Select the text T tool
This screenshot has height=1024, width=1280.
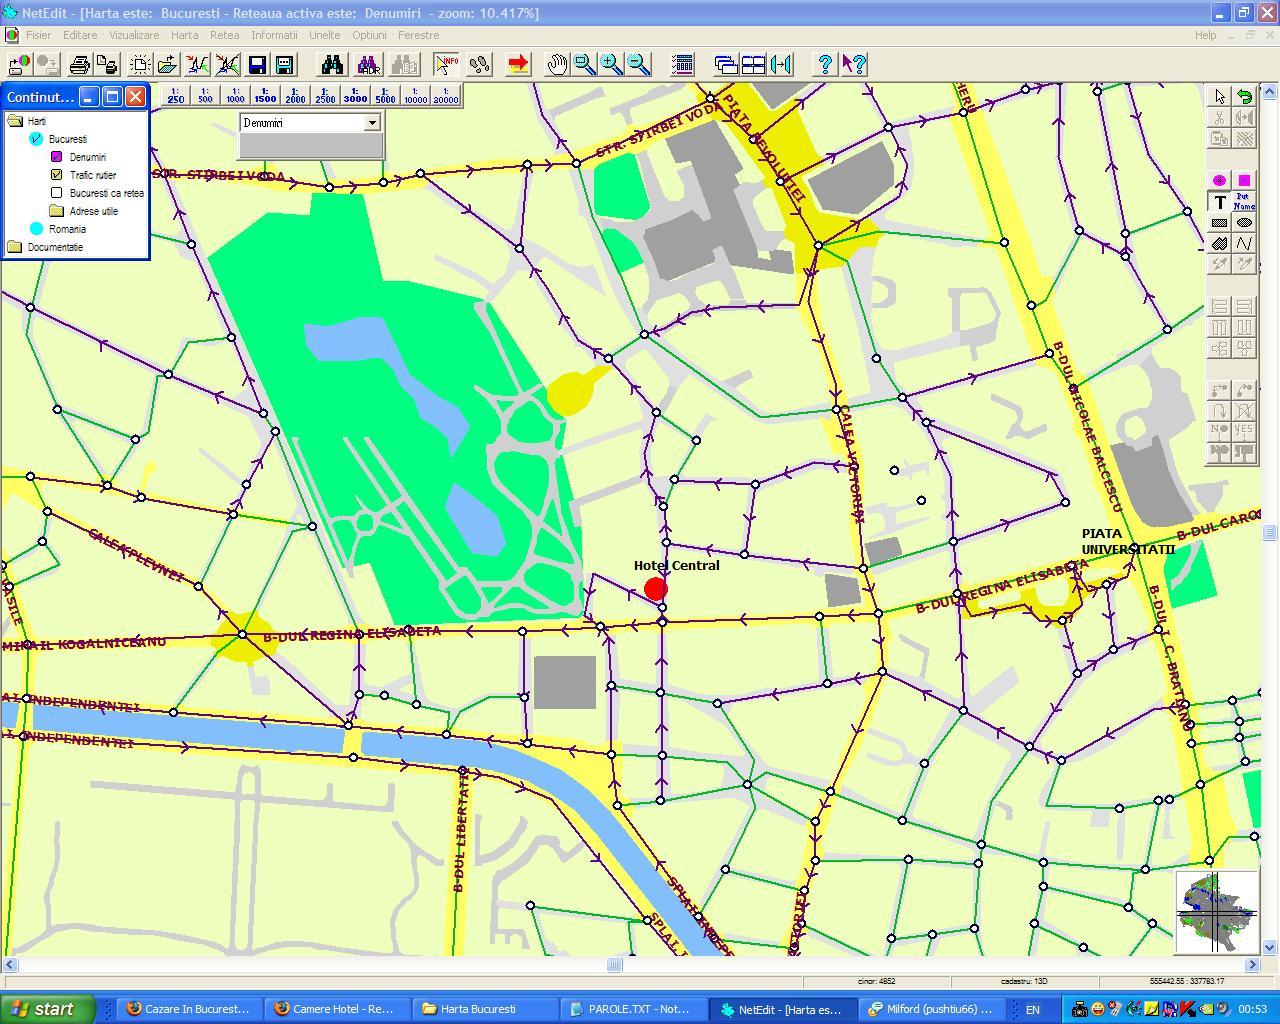pos(1219,202)
